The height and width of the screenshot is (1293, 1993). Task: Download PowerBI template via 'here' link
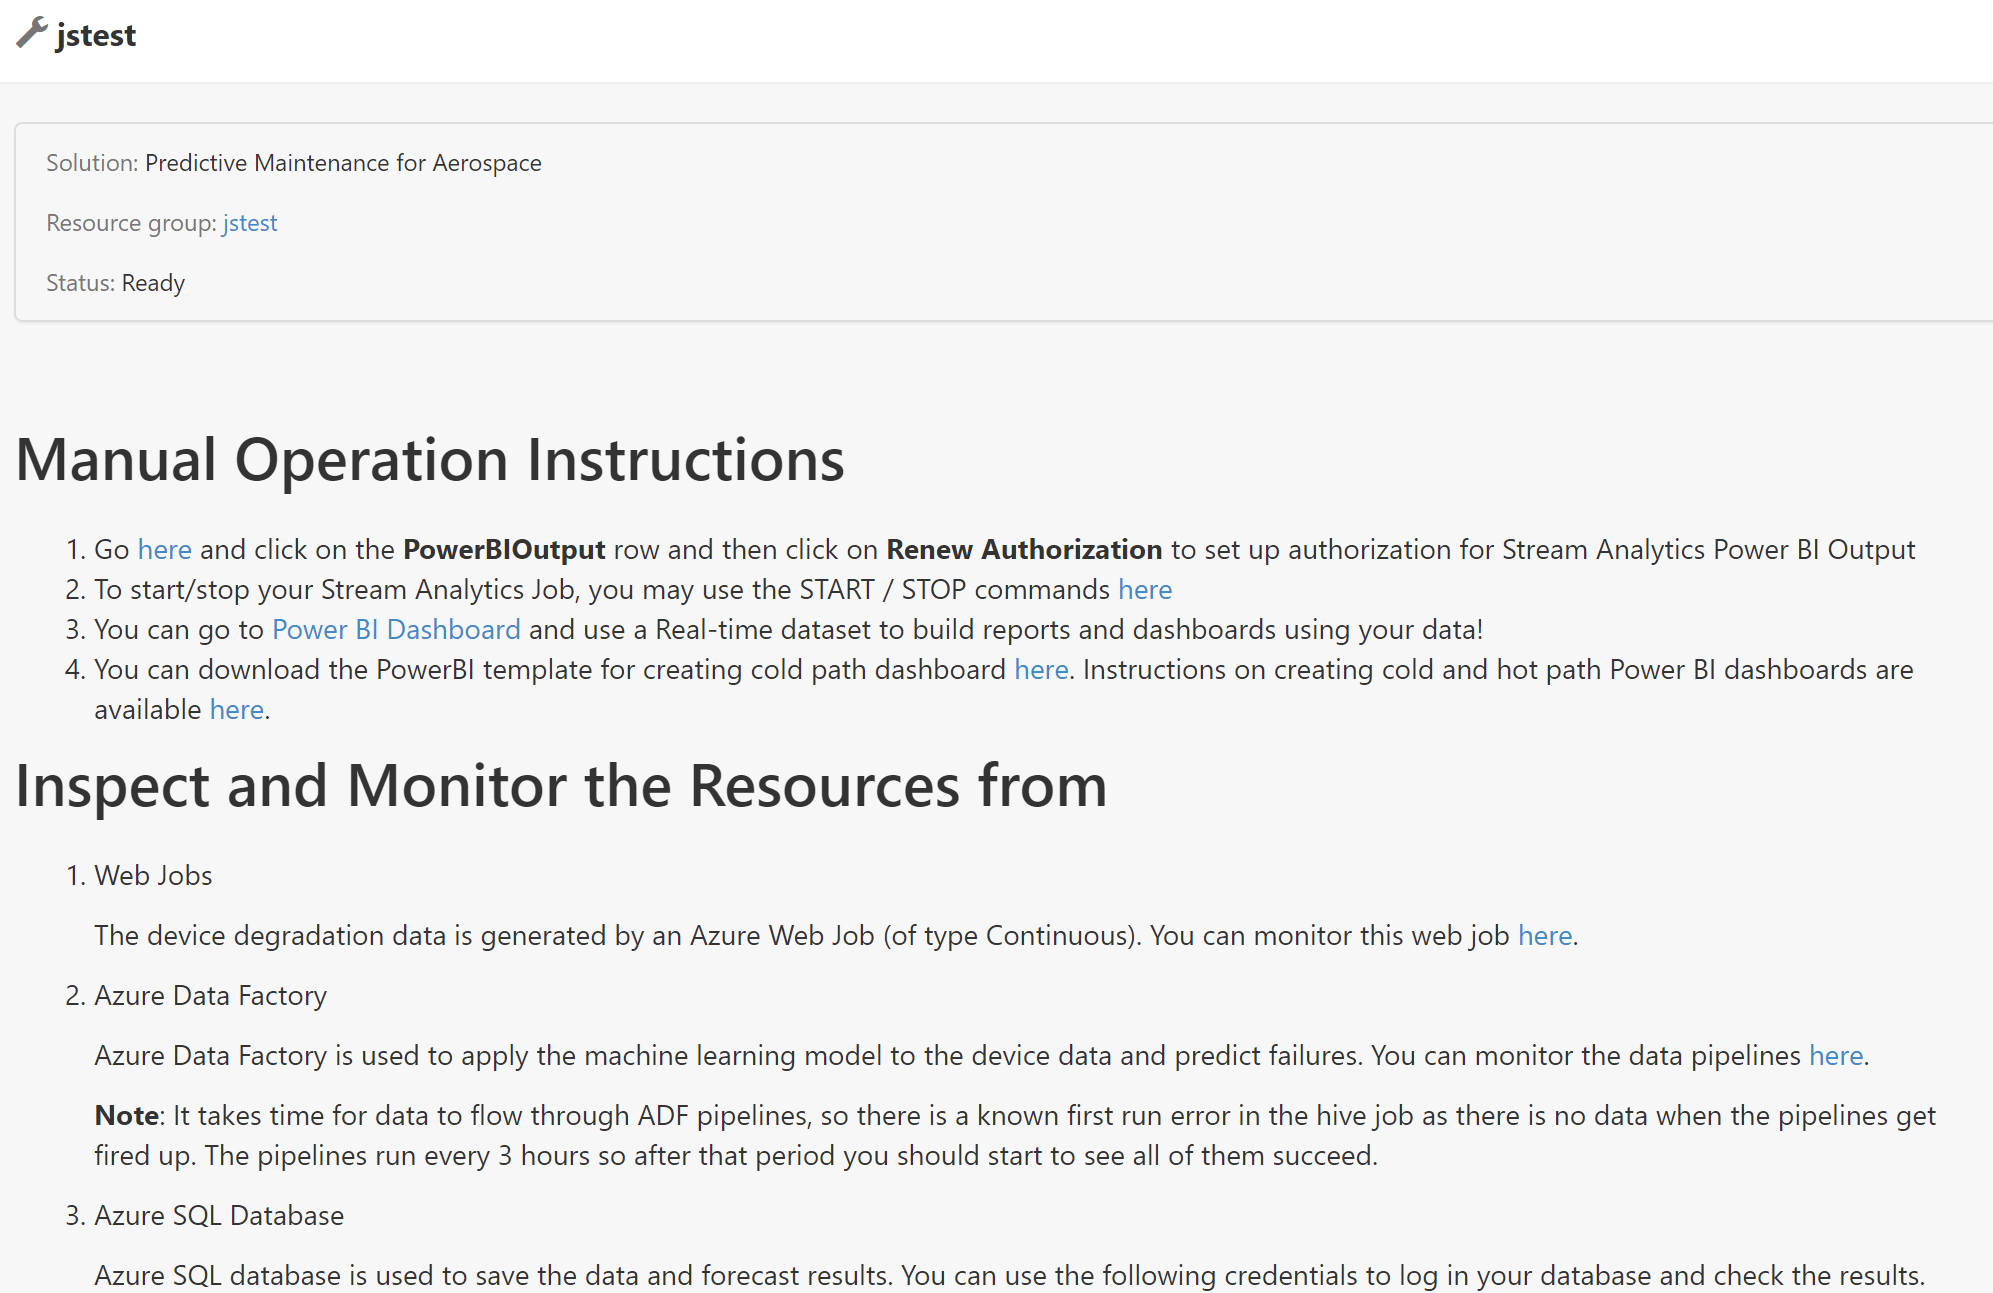click(x=1041, y=670)
